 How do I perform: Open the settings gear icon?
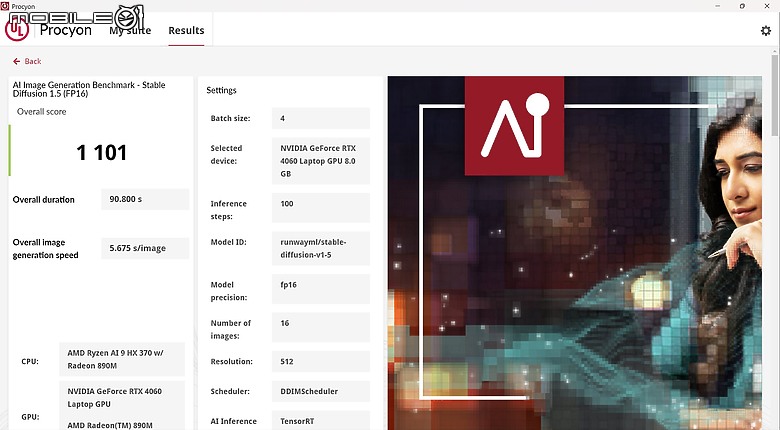pos(766,30)
